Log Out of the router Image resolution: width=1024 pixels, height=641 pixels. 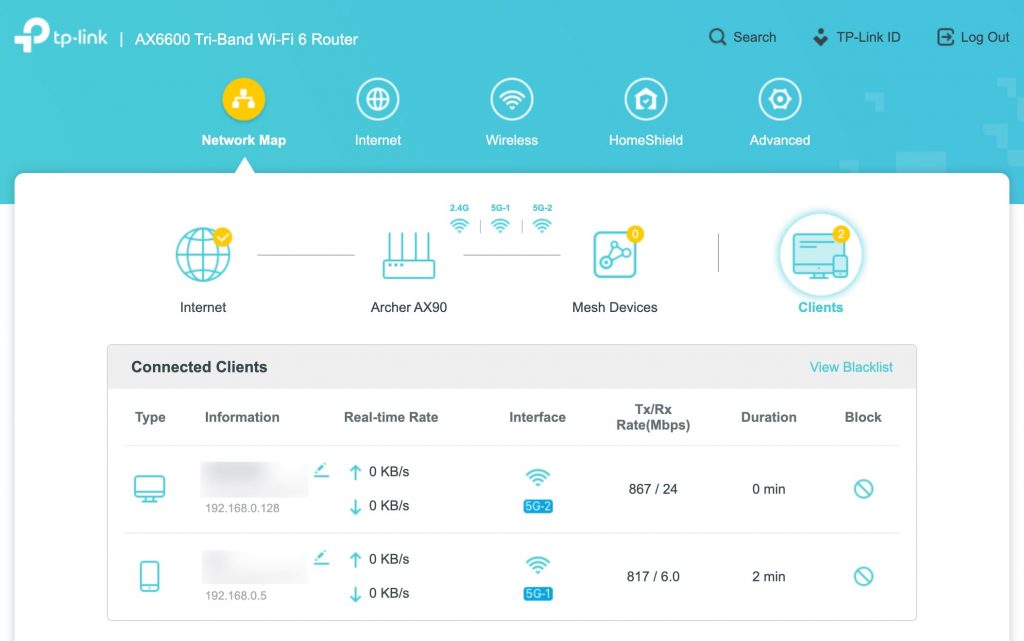[x=973, y=37]
